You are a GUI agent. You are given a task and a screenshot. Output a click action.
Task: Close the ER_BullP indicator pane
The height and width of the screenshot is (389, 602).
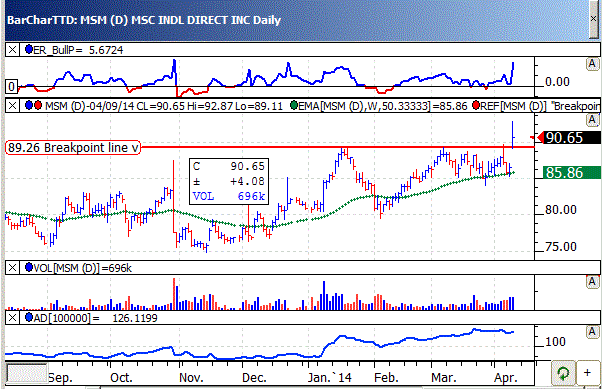[x=12, y=50]
